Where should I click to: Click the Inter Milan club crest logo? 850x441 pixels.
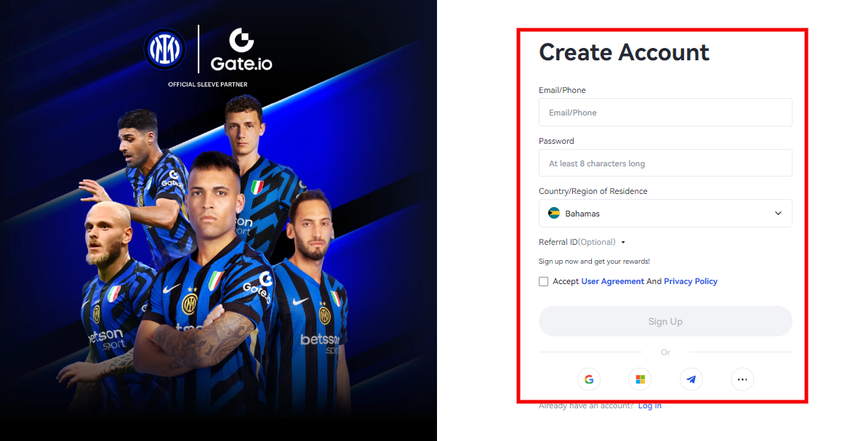tap(165, 49)
